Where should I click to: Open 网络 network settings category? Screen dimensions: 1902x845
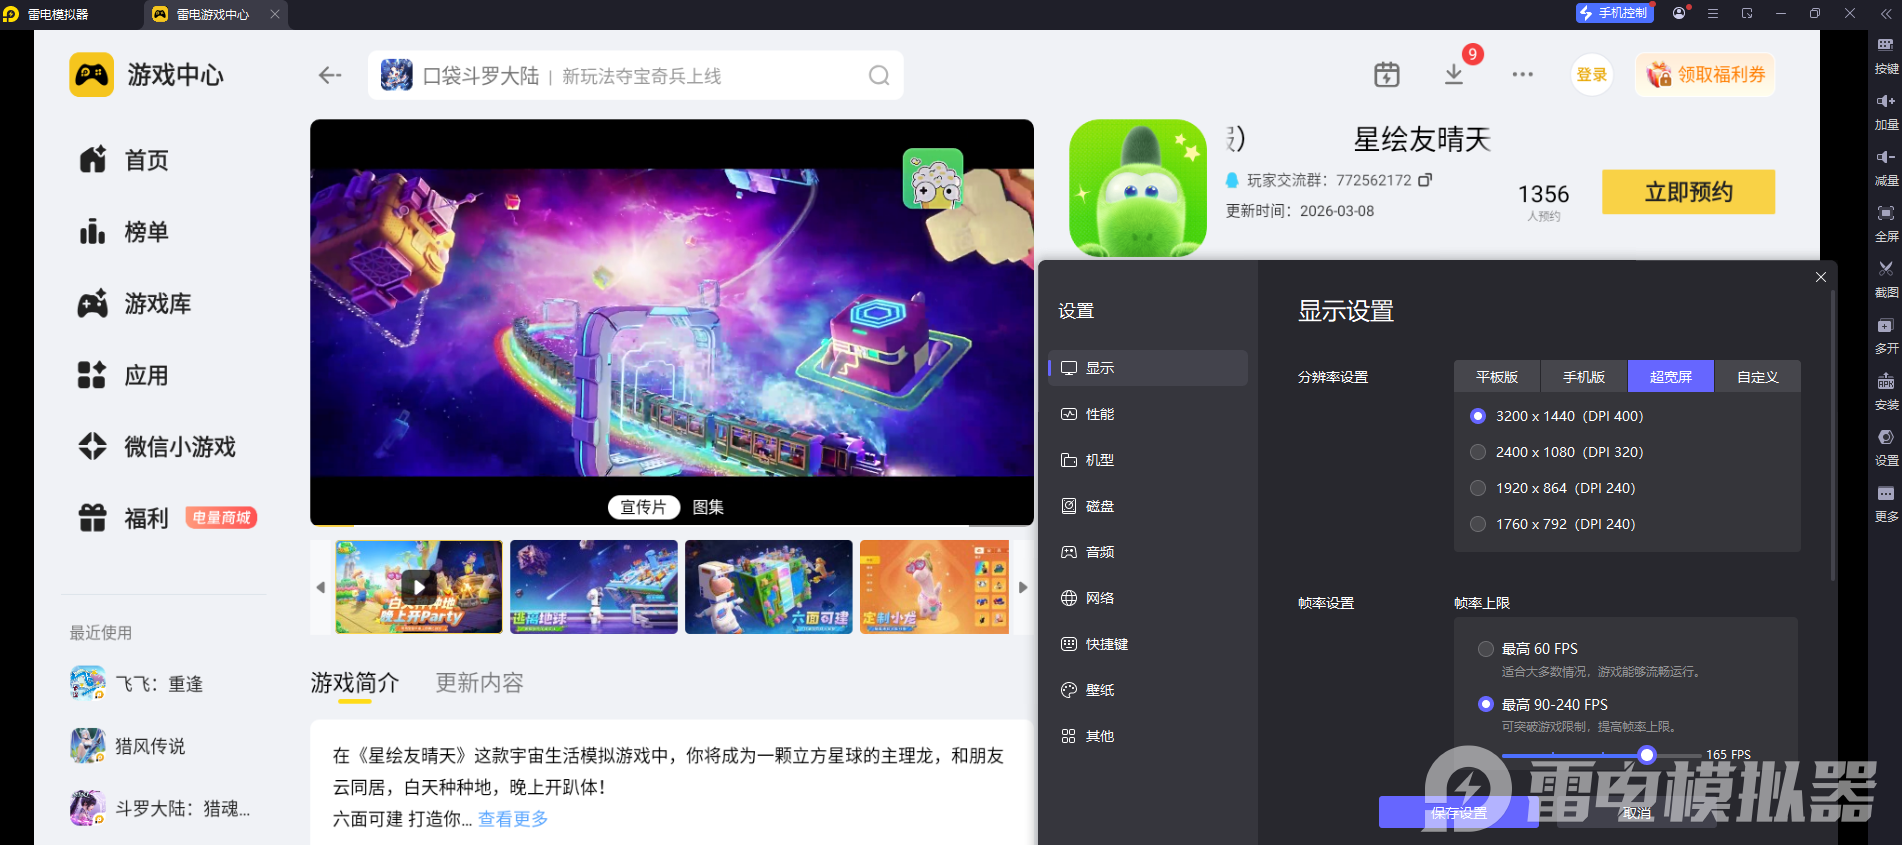(1148, 598)
